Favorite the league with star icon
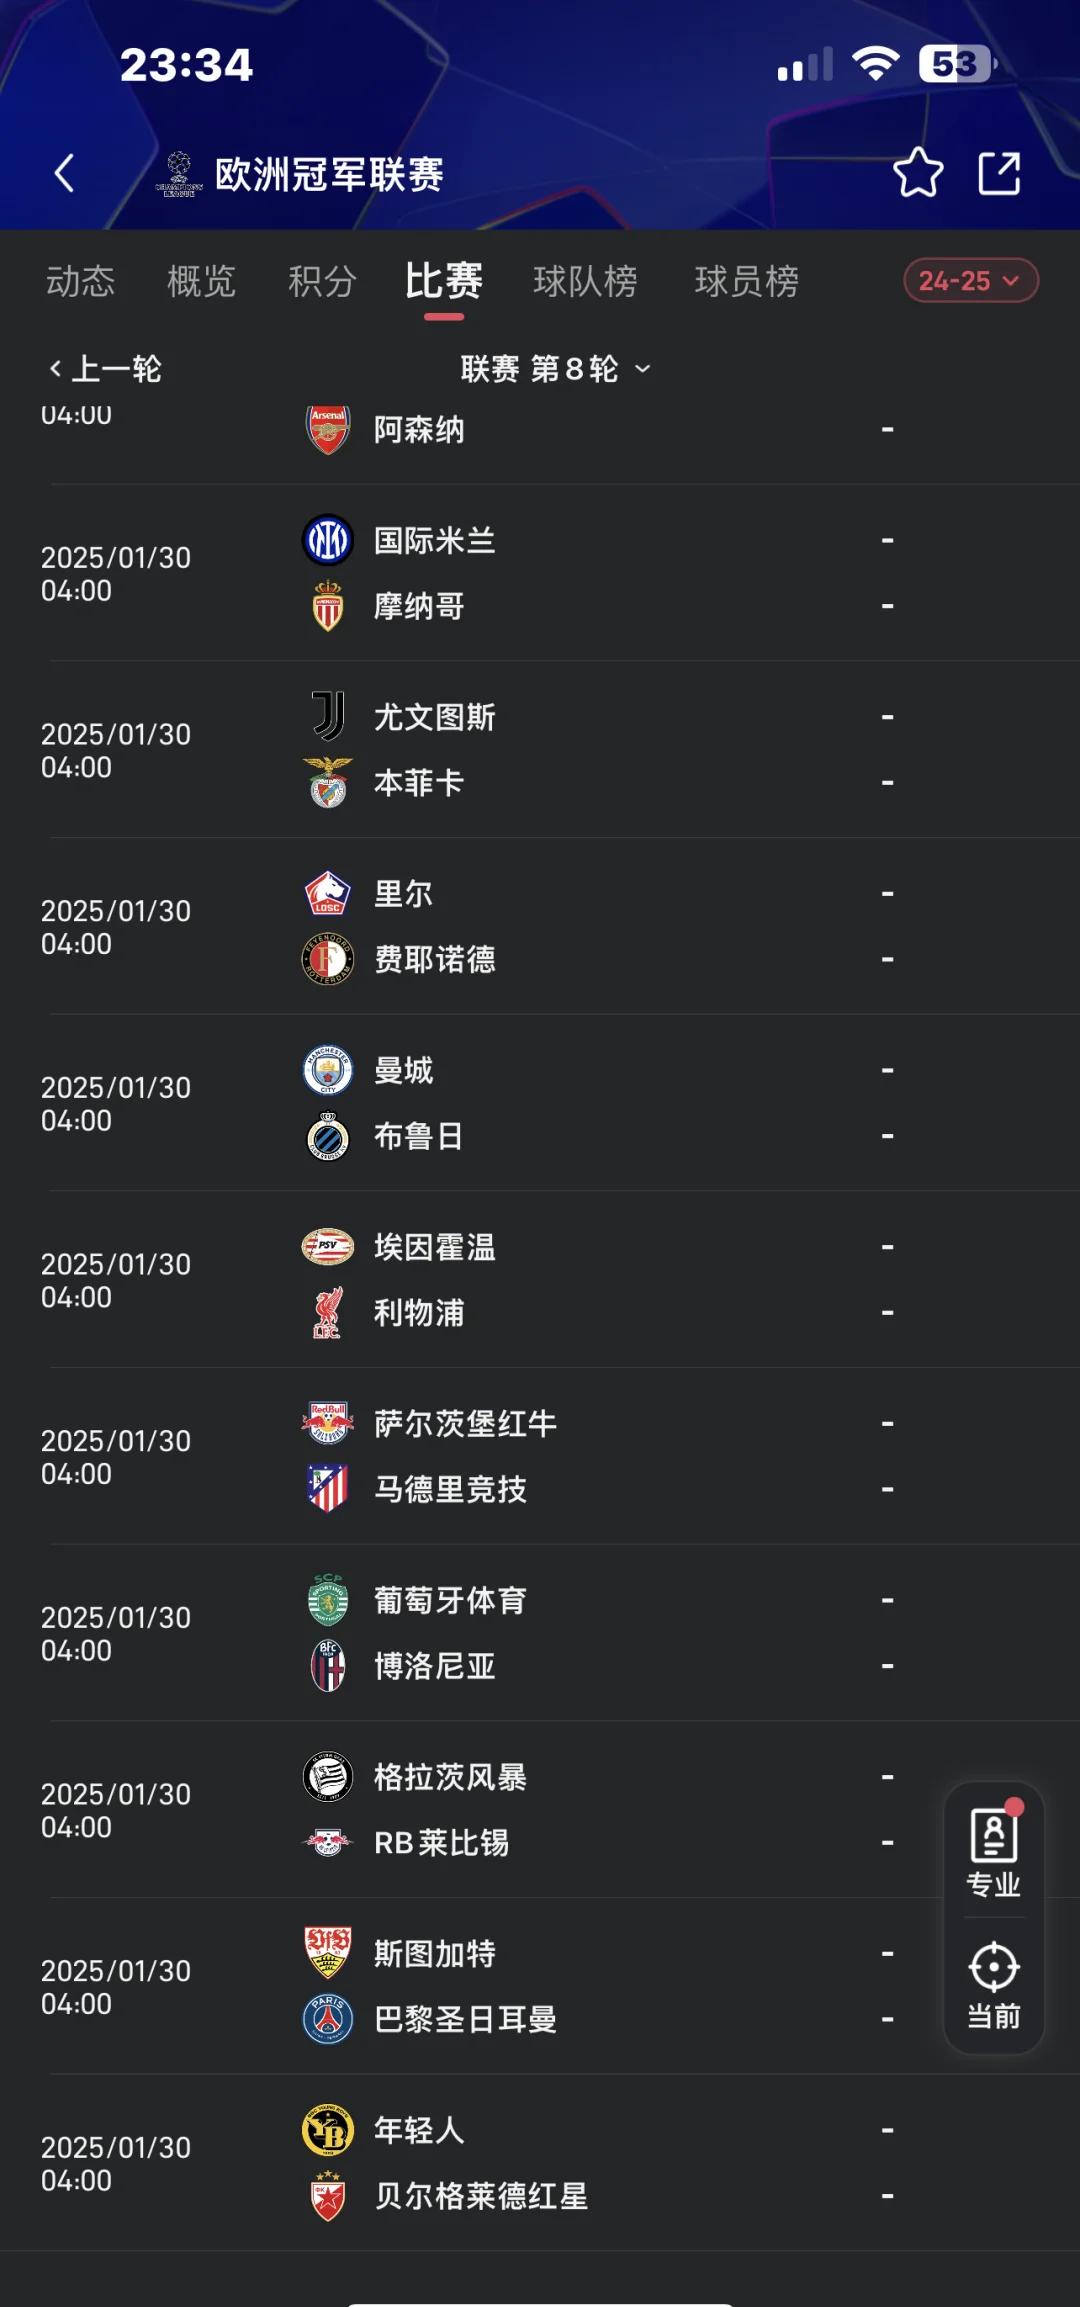 [917, 173]
